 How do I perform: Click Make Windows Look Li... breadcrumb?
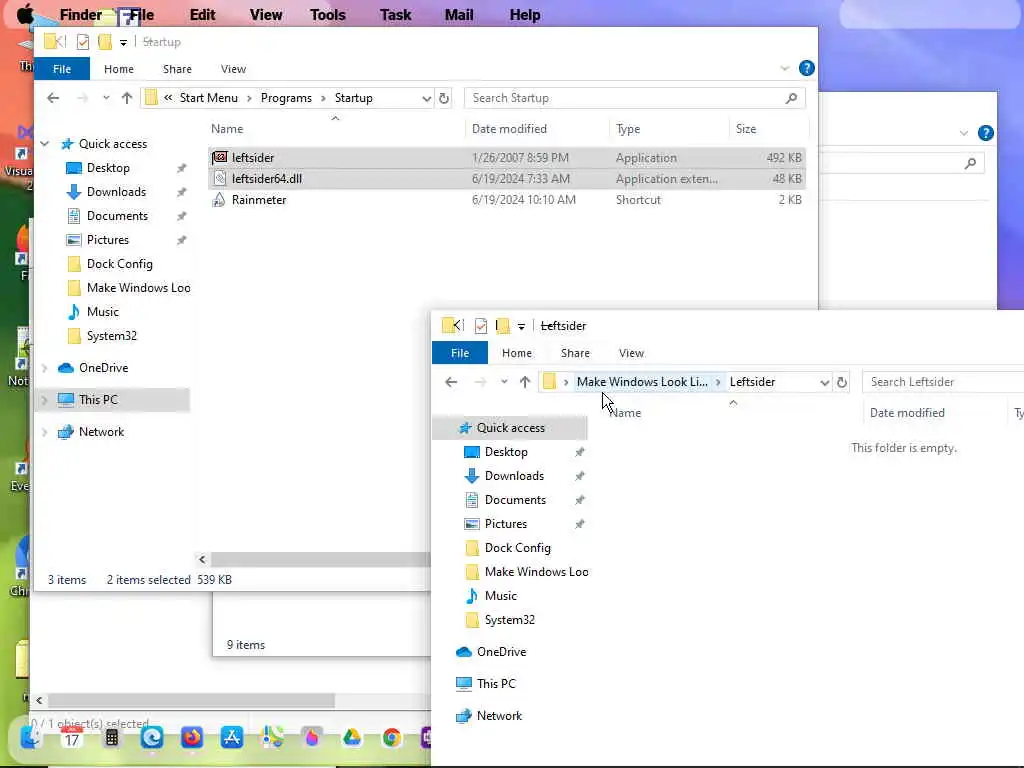click(642, 382)
